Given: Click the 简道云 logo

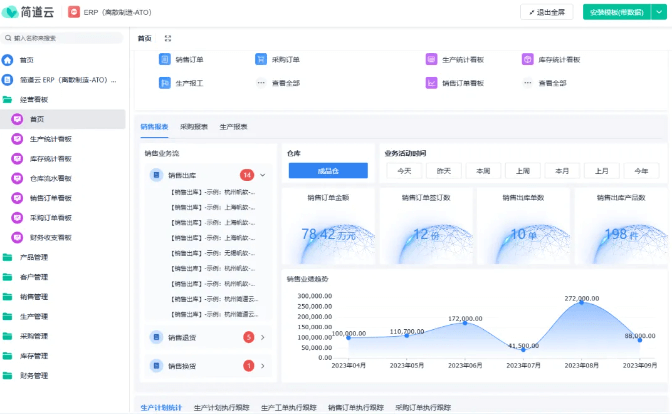Looking at the screenshot, I should click(28, 12).
